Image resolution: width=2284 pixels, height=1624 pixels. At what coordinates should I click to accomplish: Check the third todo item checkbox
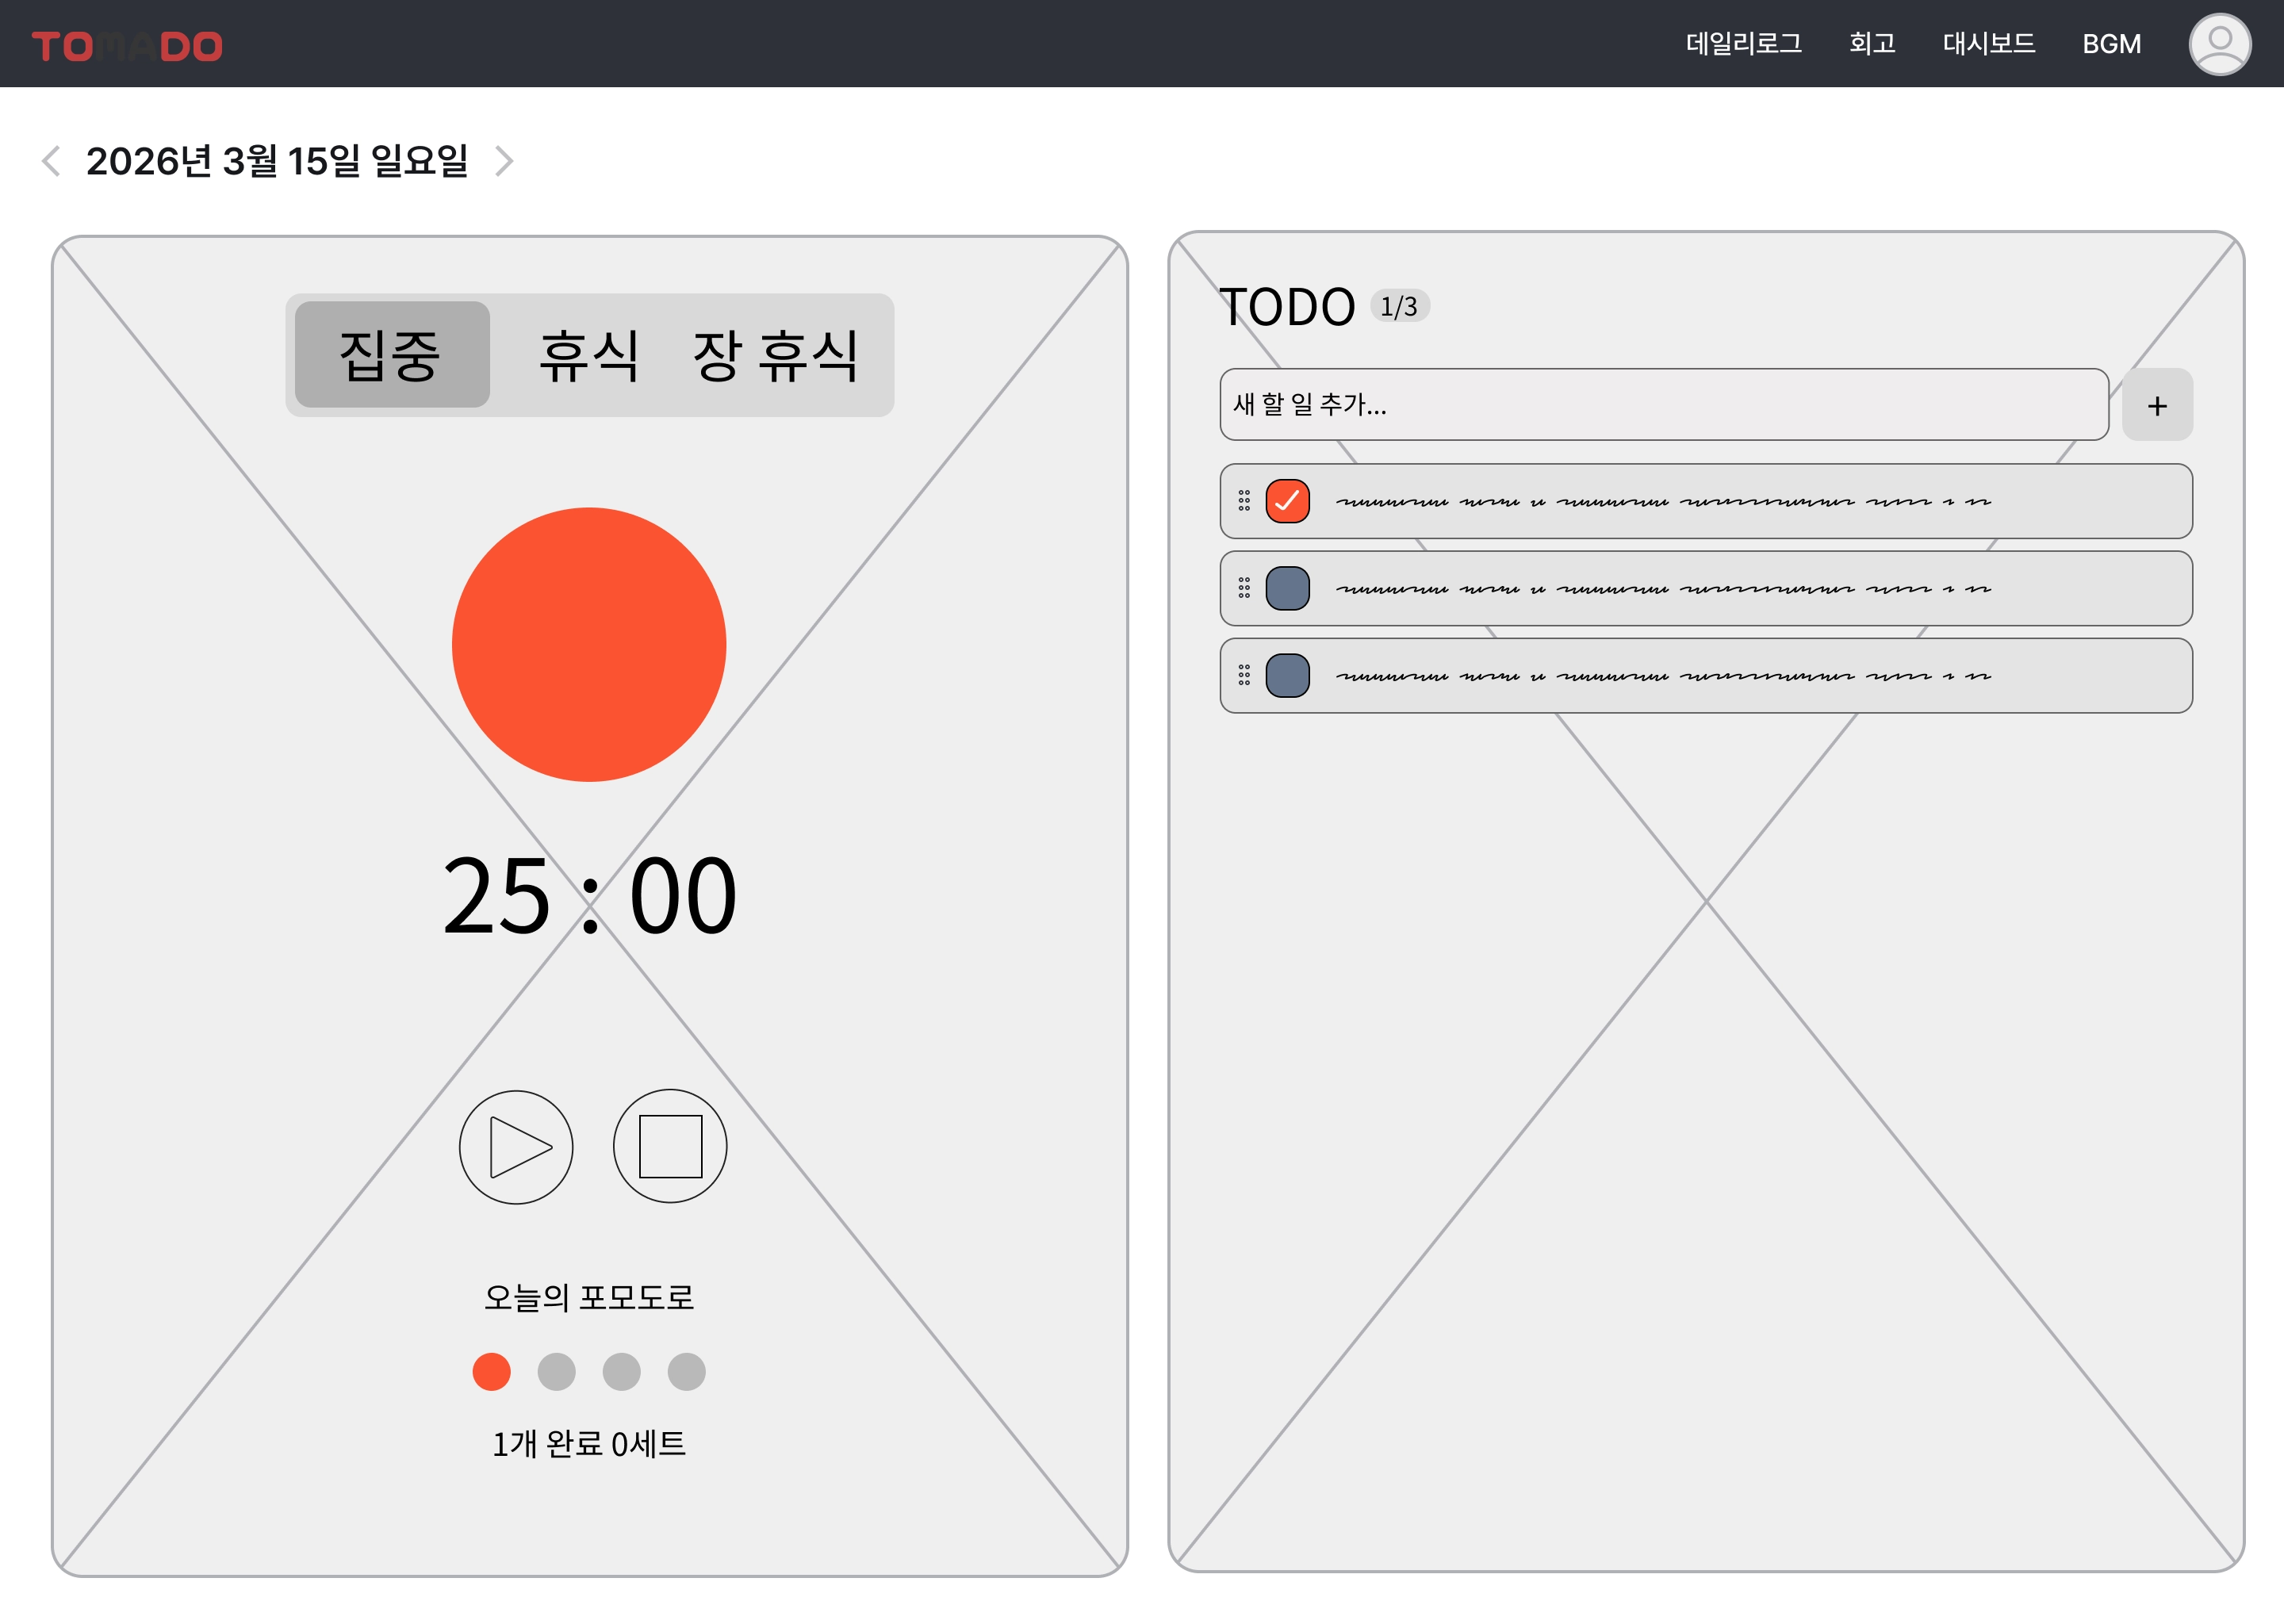pos(1287,675)
